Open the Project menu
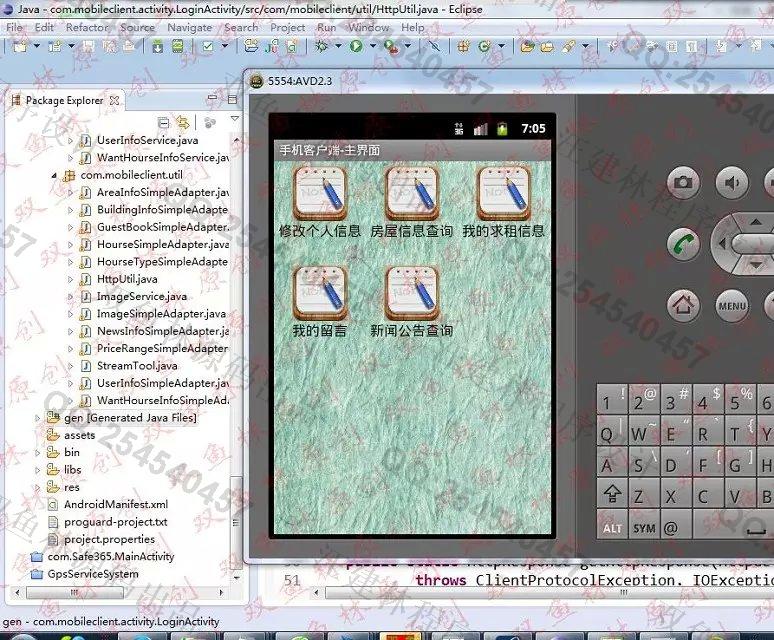774x640 pixels. tap(288, 27)
